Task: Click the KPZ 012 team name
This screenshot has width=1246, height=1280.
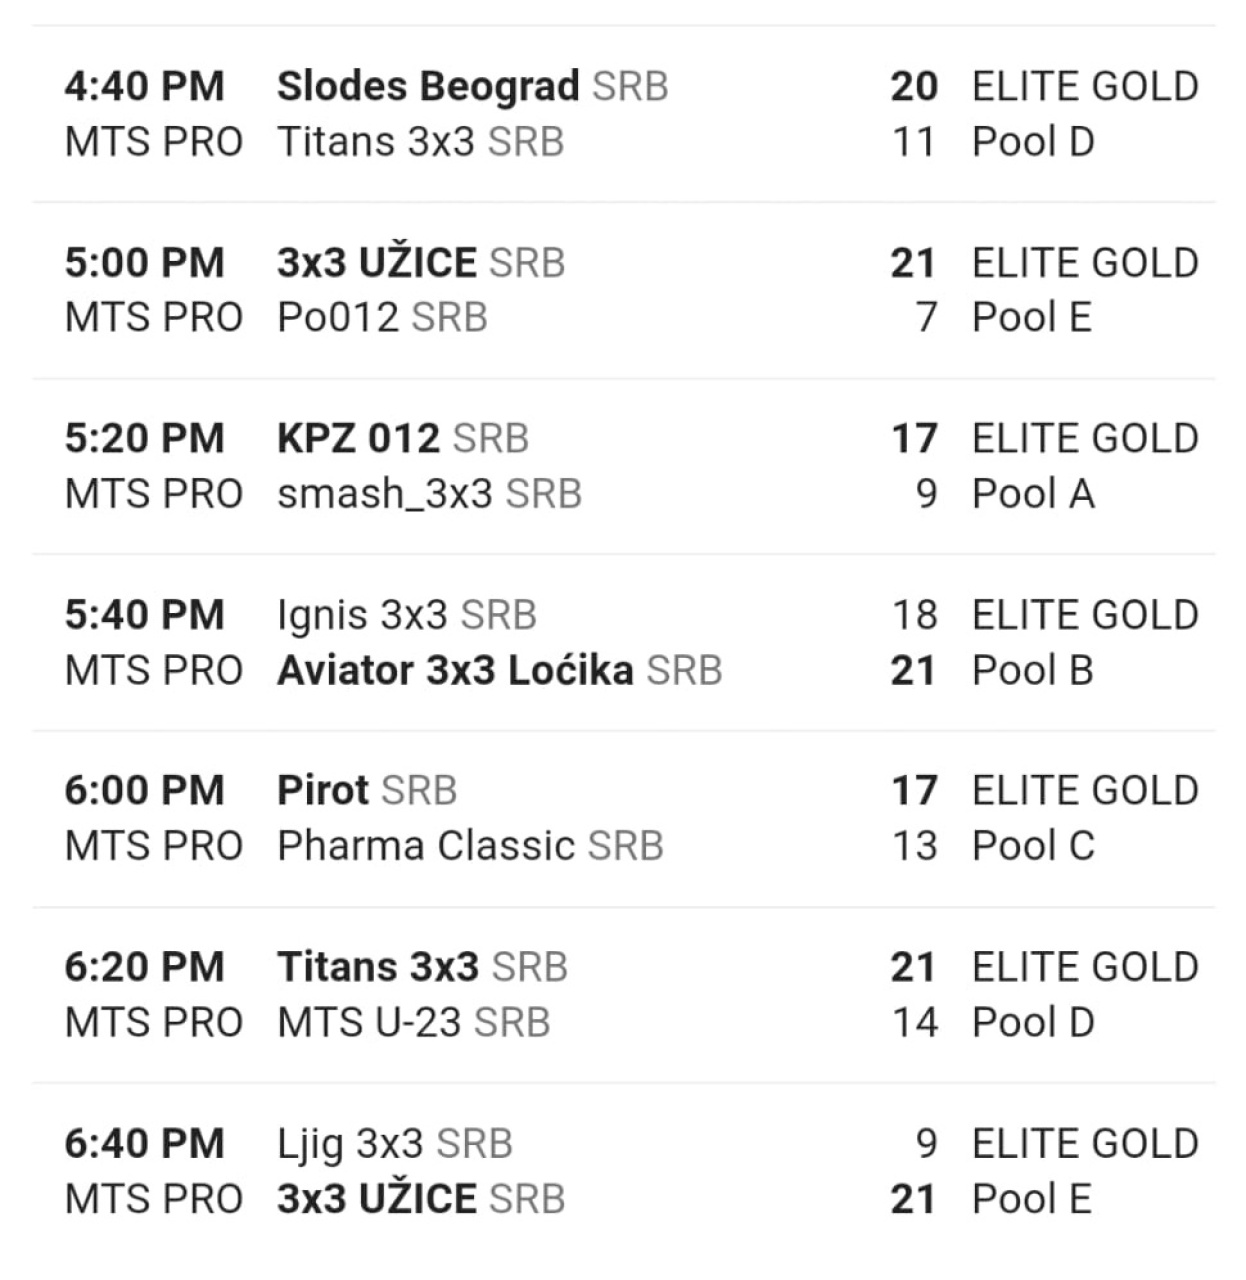Action: pos(358,439)
